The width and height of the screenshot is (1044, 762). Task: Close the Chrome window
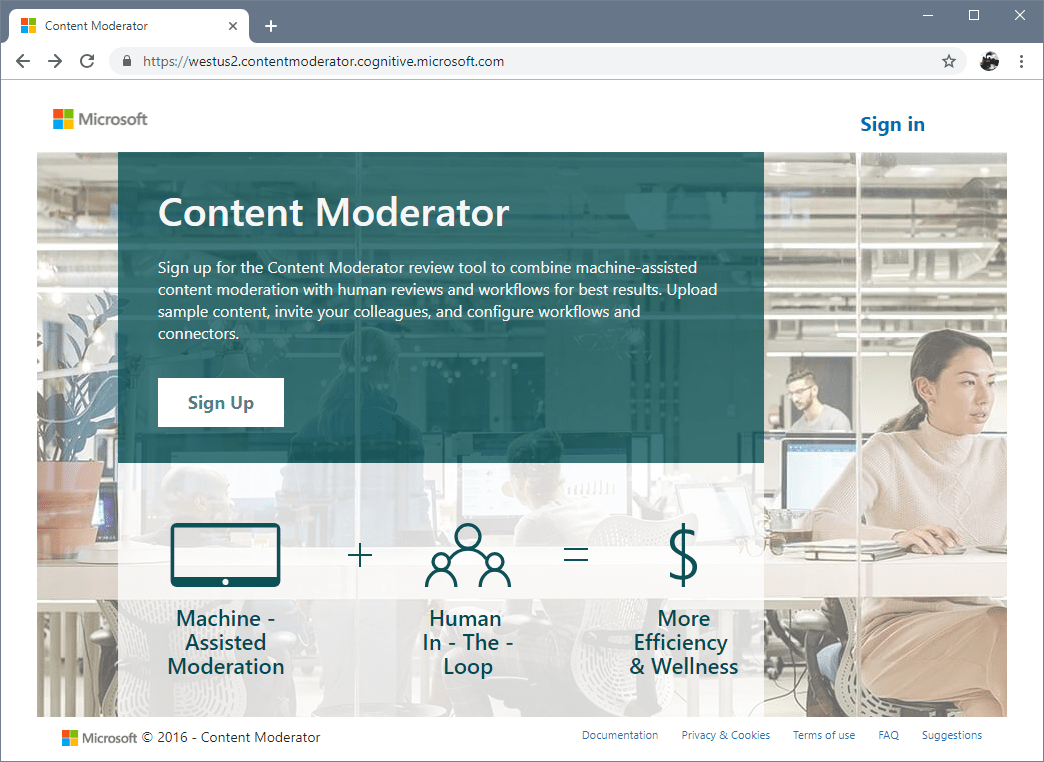point(1020,15)
